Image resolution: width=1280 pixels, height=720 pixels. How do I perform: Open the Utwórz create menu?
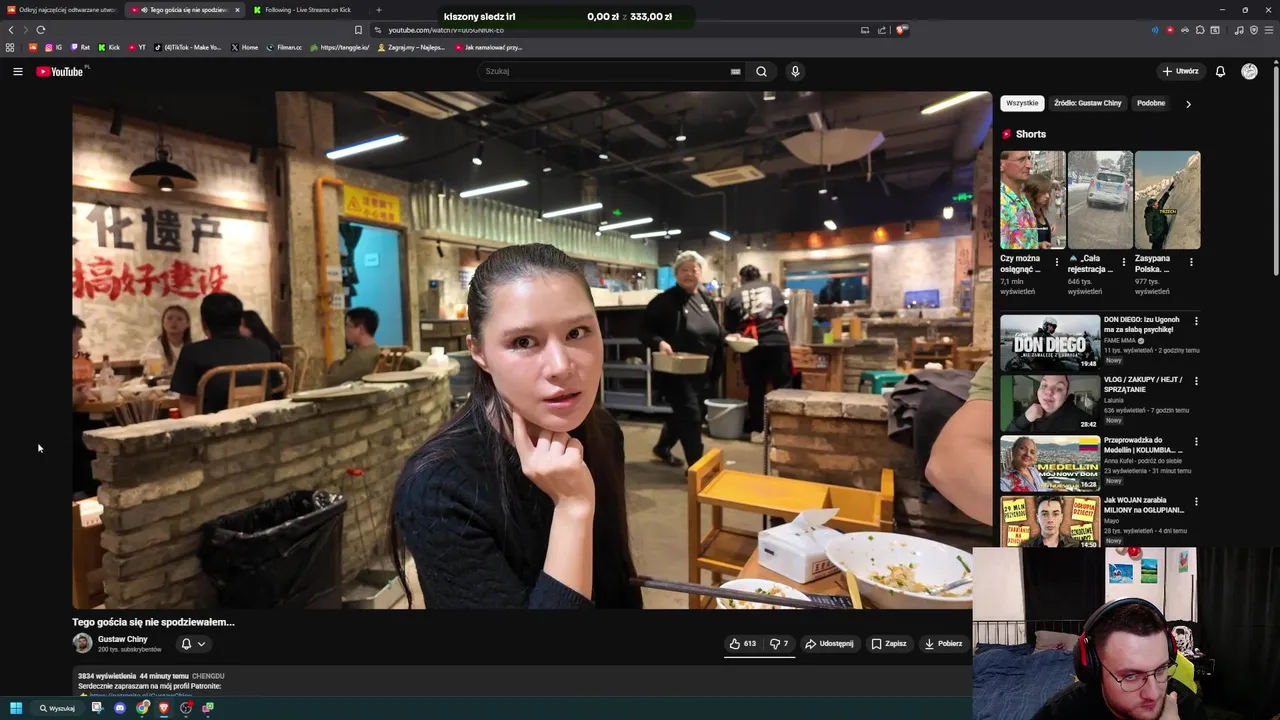point(1180,71)
